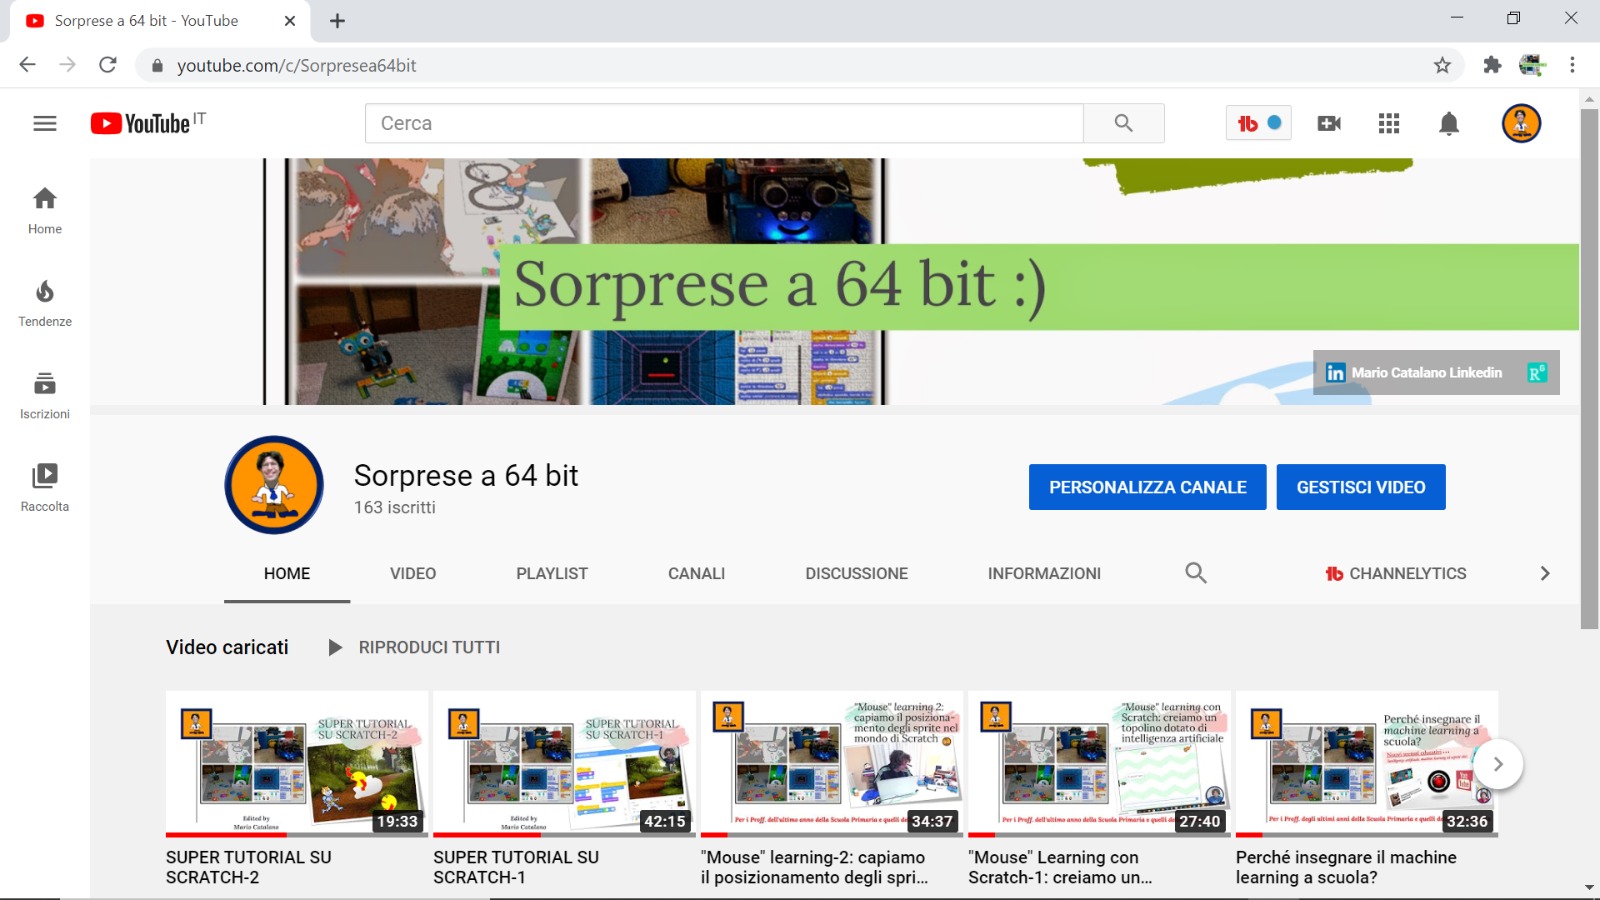Reload the page

pos(108,65)
